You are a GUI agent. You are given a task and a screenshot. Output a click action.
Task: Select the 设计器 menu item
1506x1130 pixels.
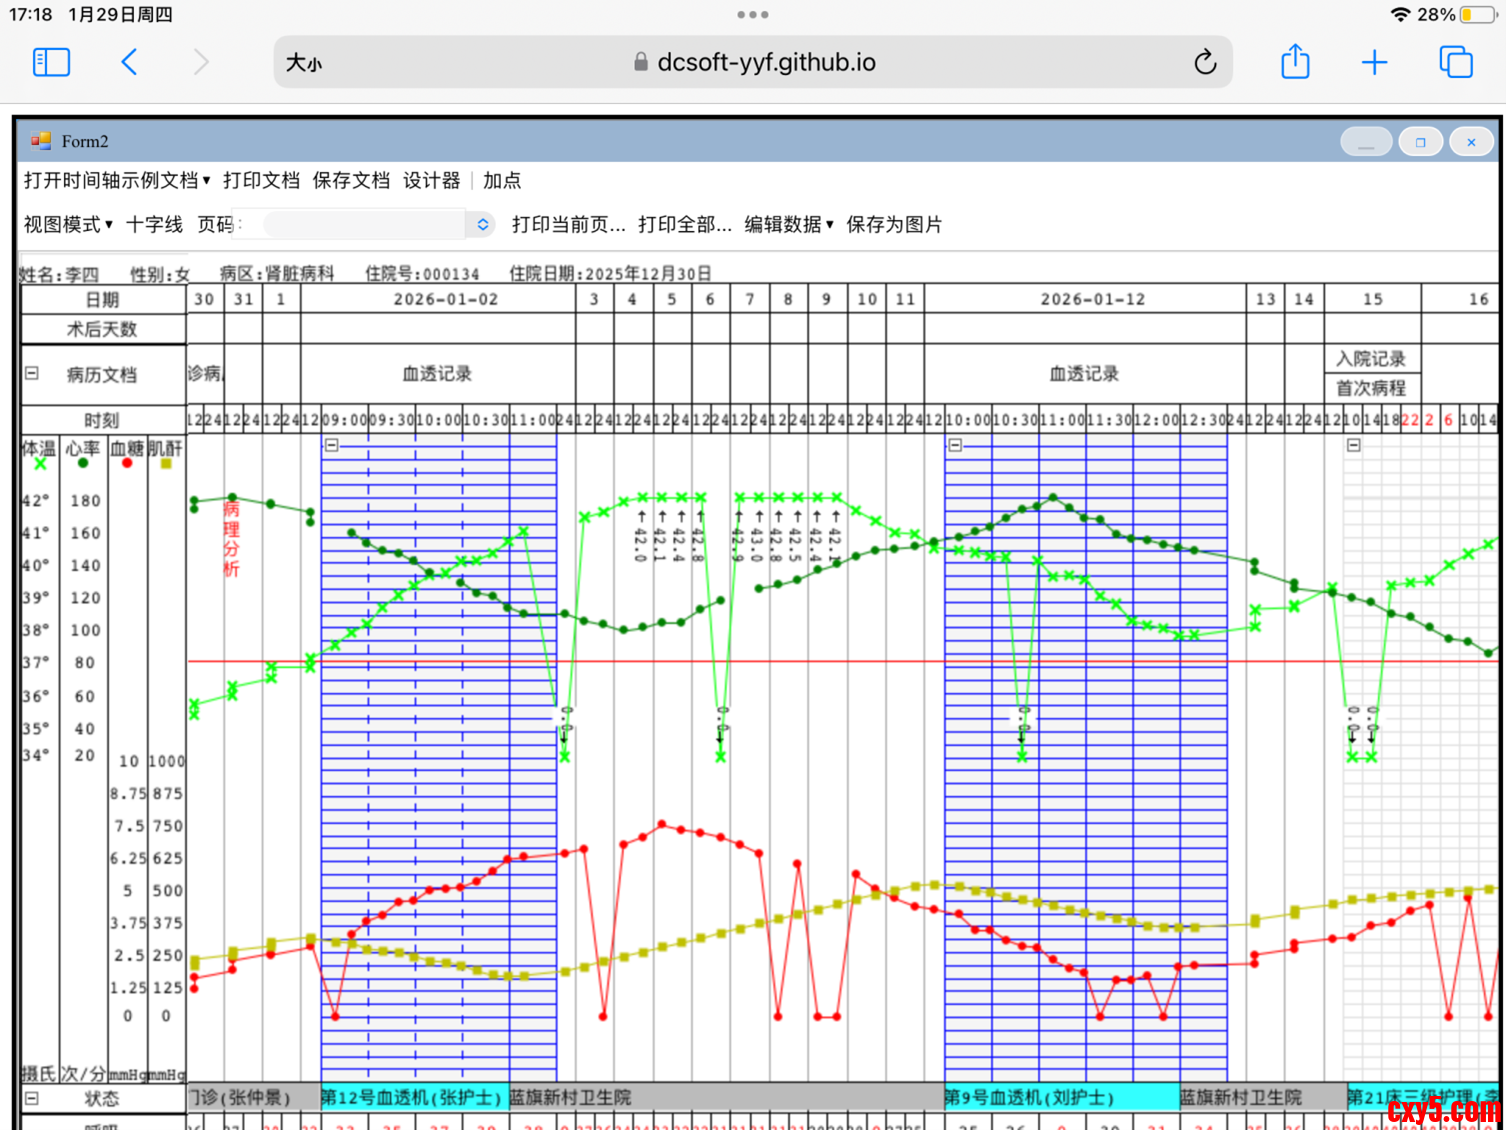click(x=431, y=180)
